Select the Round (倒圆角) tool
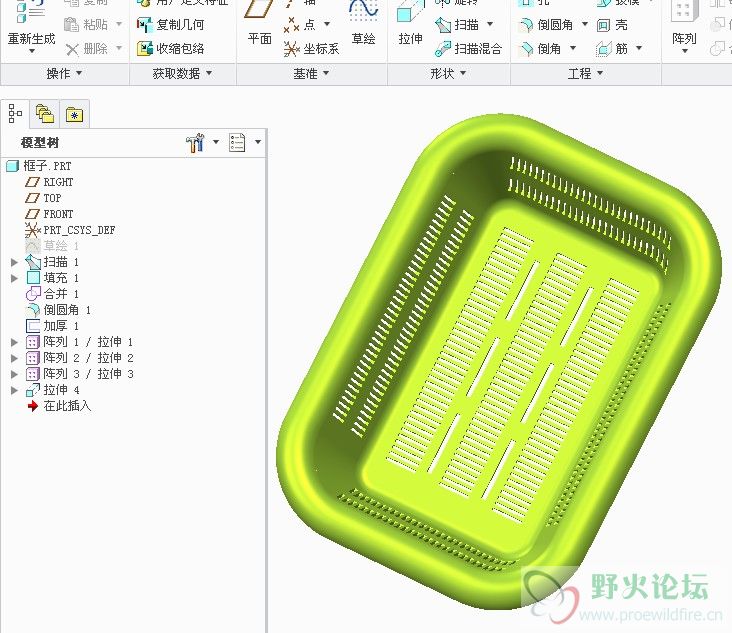The width and height of the screenshot is (732, 633). tap(546, 24)
